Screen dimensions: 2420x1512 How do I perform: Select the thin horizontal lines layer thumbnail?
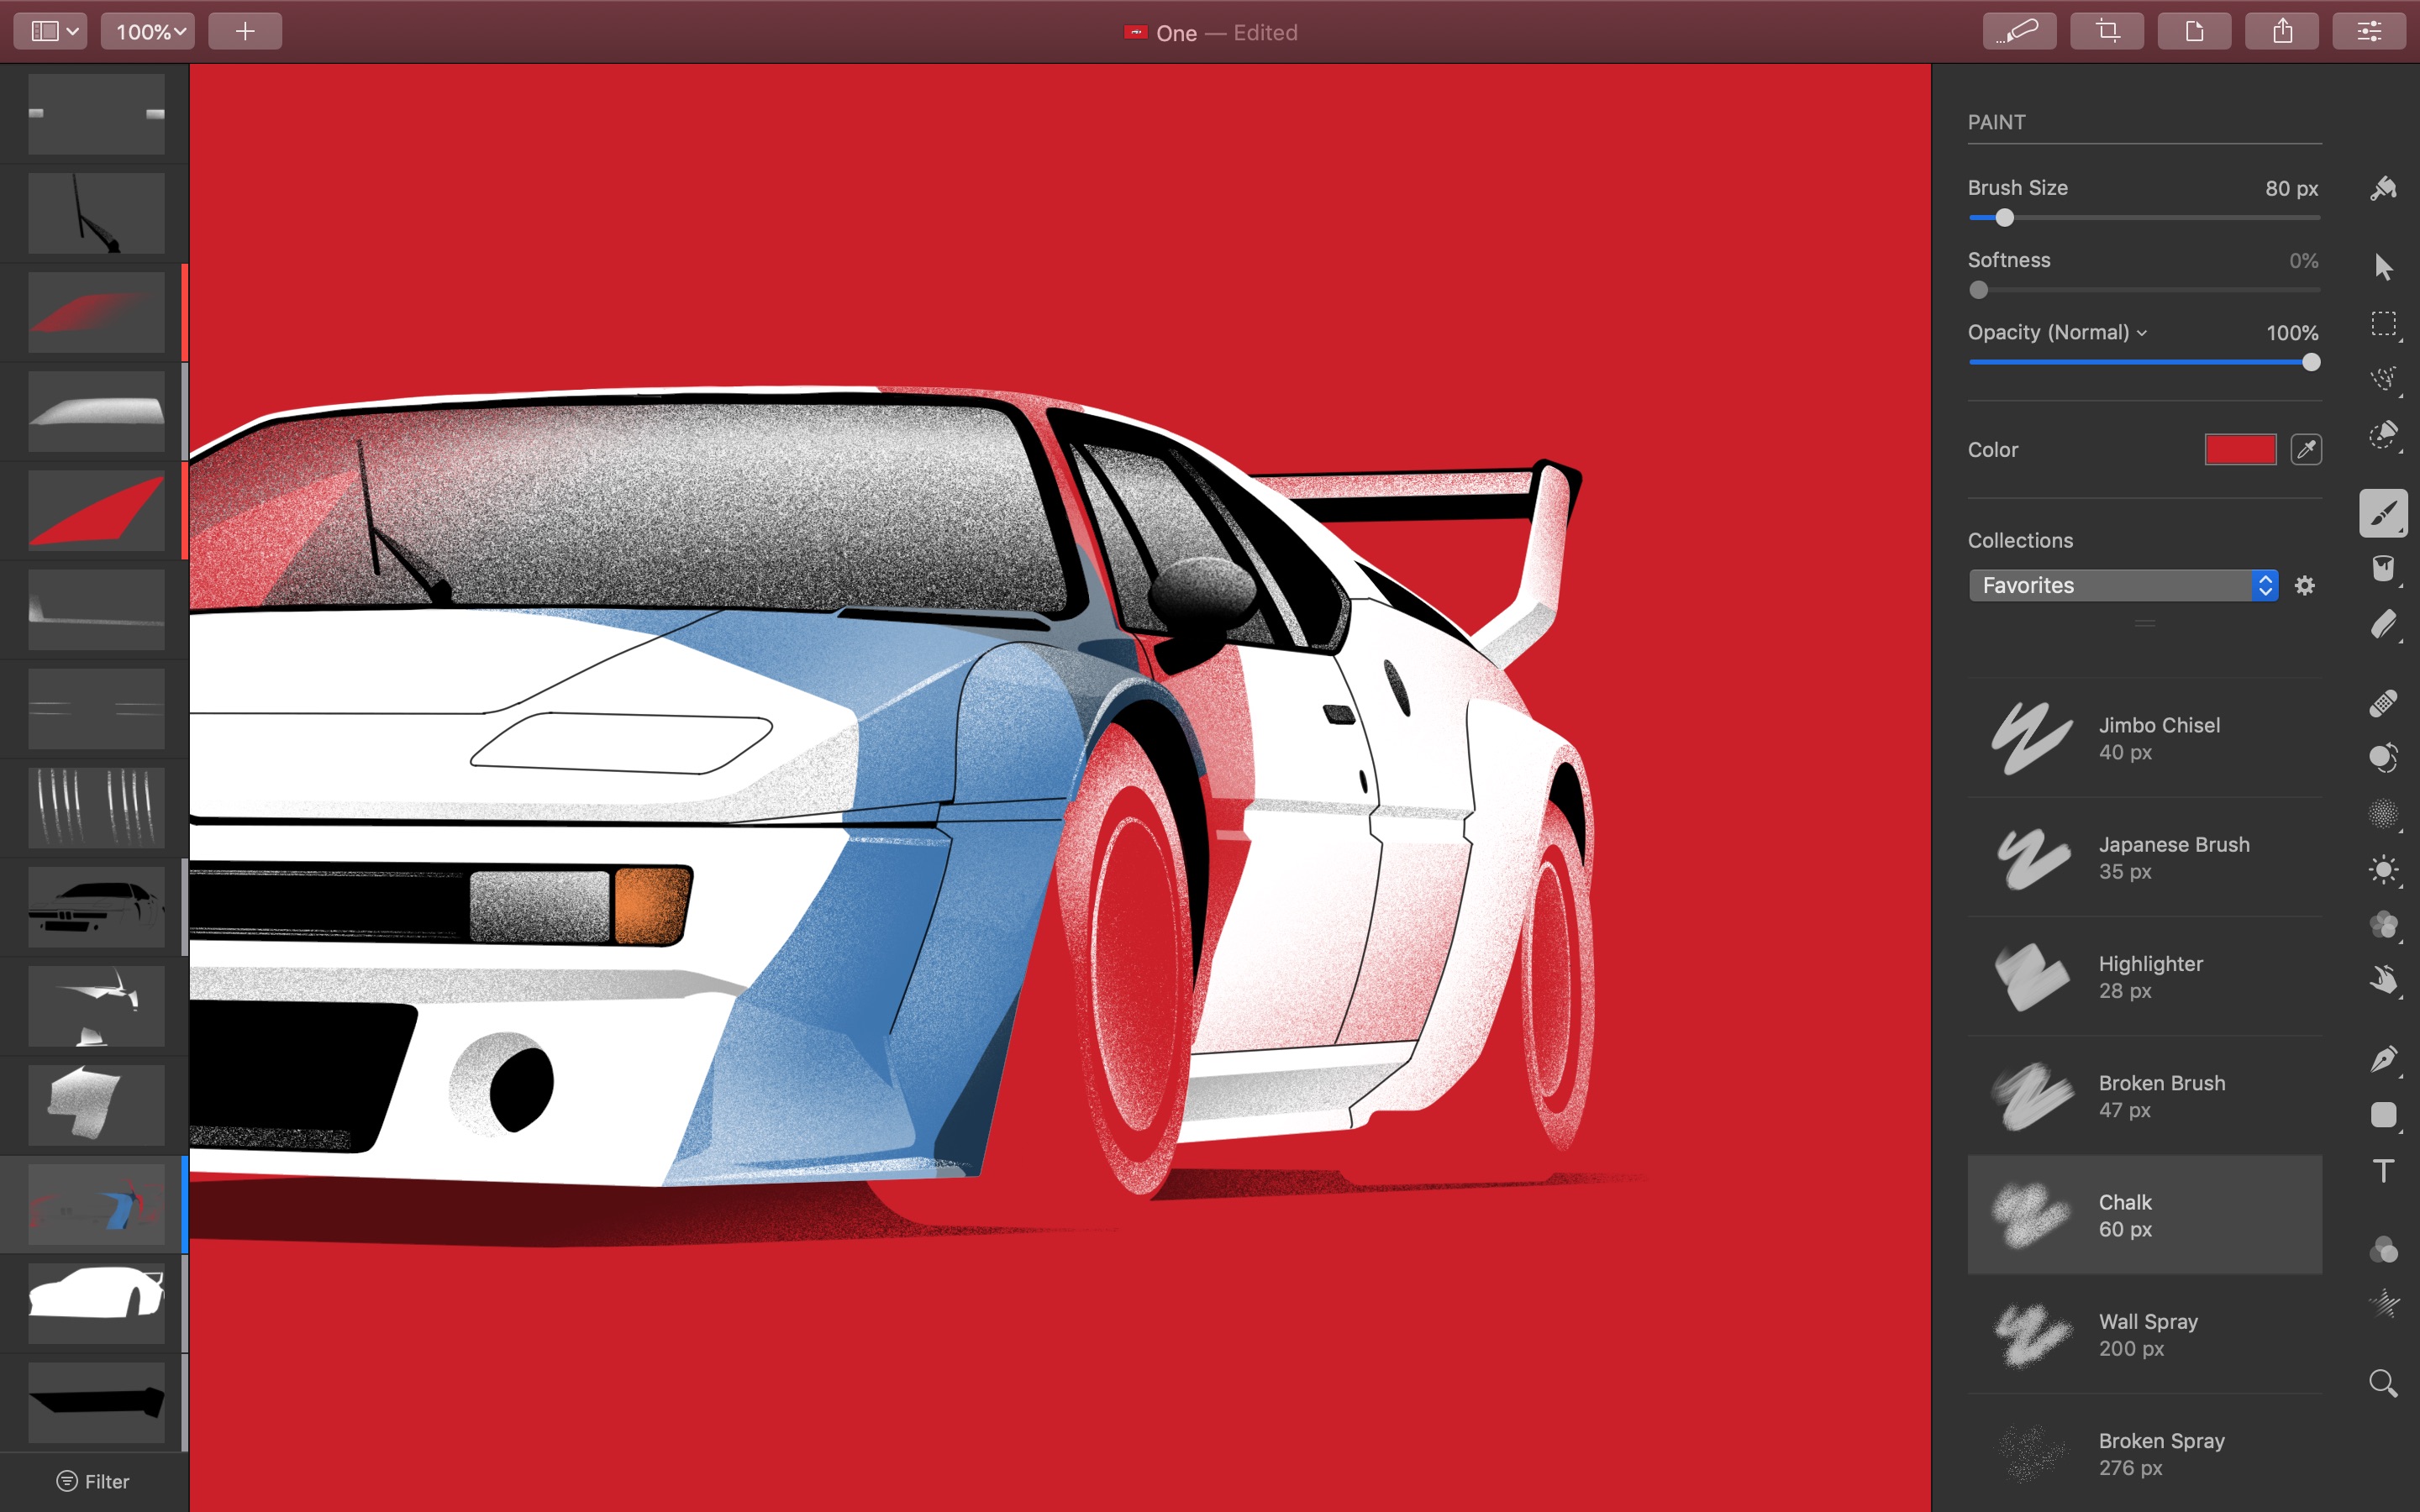coord(96,708)
